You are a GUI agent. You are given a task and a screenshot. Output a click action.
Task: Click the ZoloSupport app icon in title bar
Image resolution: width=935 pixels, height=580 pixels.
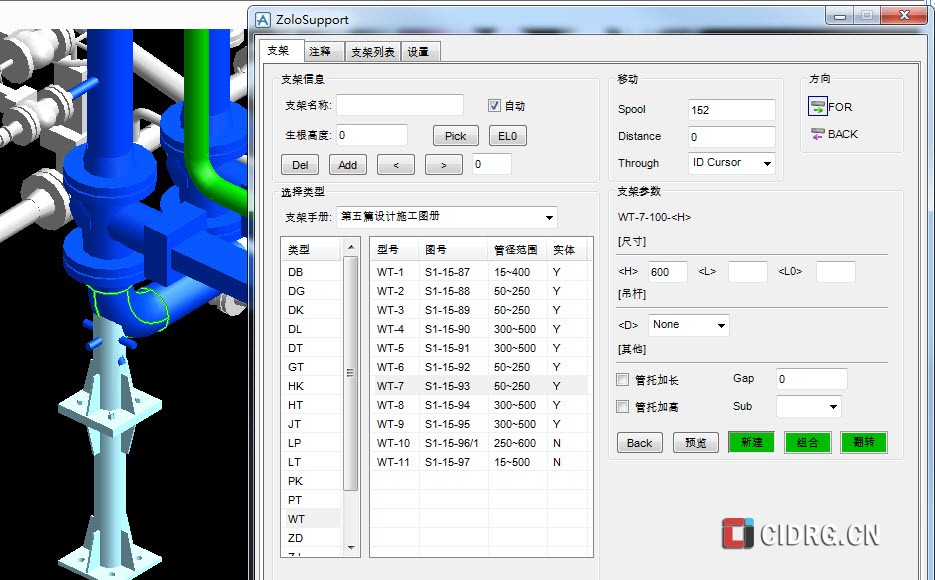[263, 19]
